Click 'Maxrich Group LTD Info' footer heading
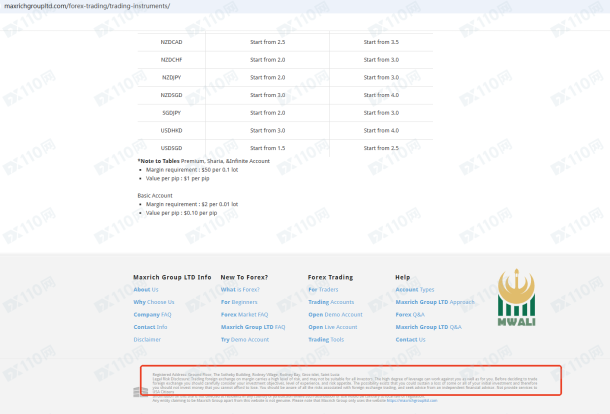The height and width of the screenshot is (414, 610). coord(172,277)
